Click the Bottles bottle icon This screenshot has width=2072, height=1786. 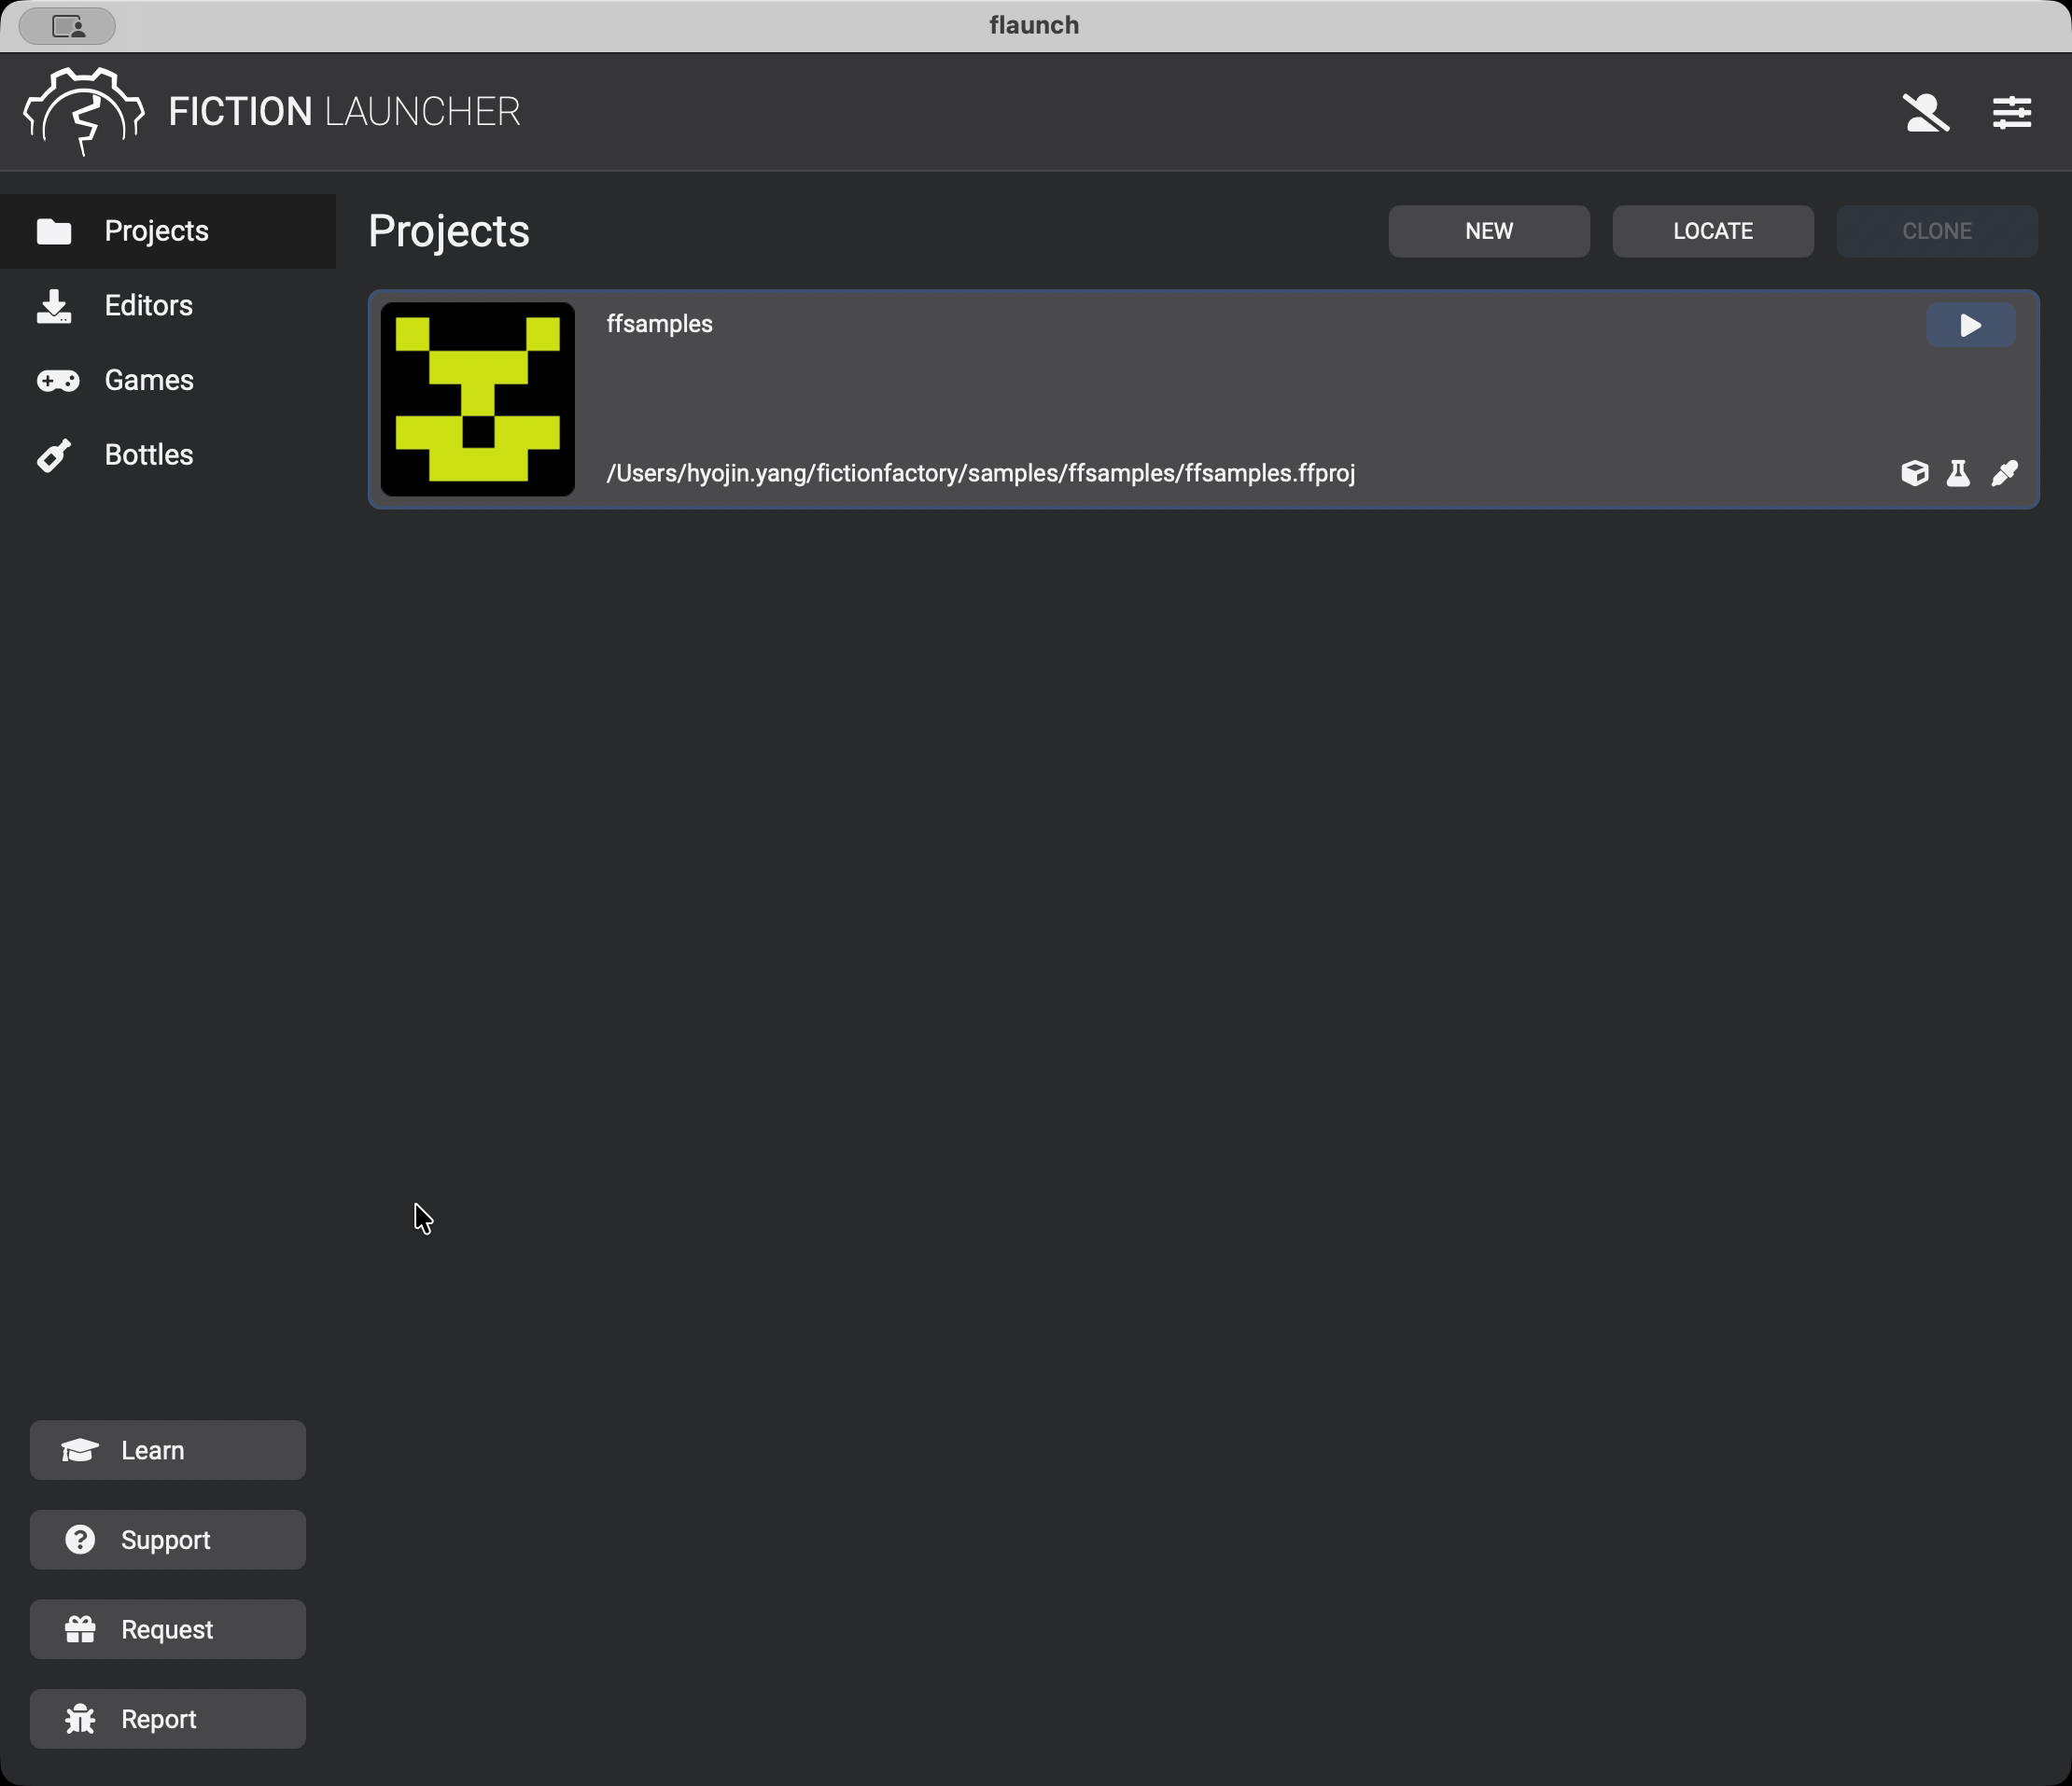54,455
